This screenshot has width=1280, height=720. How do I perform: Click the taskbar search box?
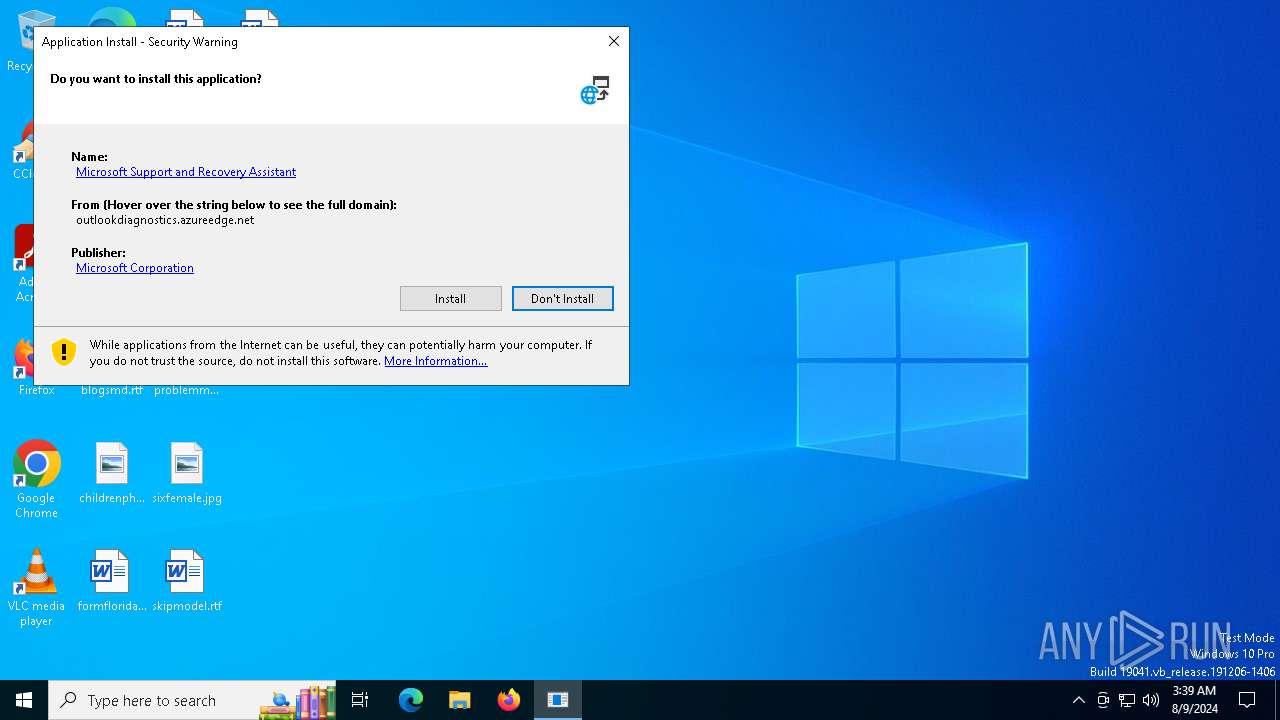192,700
